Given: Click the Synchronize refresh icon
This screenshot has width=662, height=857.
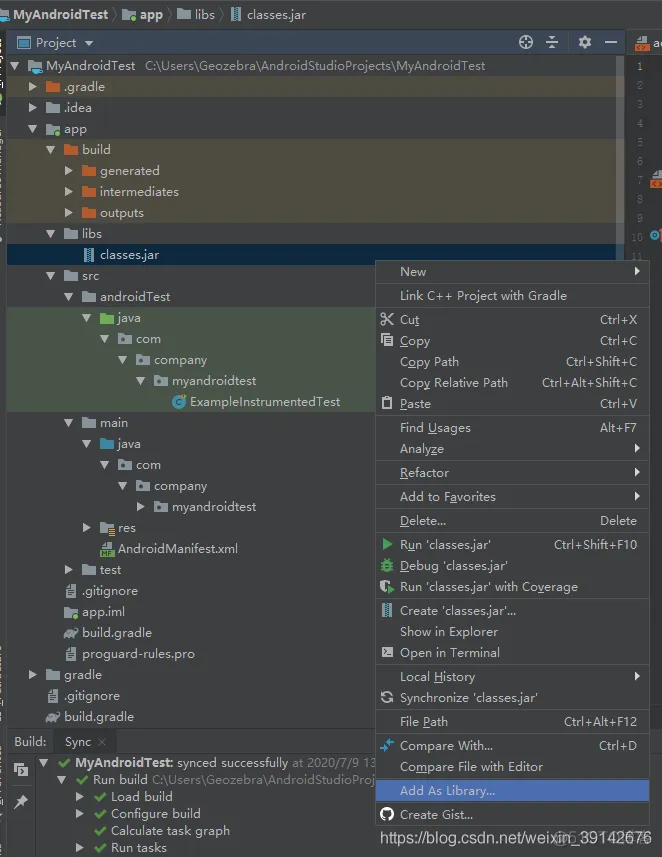Looking at the screenshot, I should point(386,697).
